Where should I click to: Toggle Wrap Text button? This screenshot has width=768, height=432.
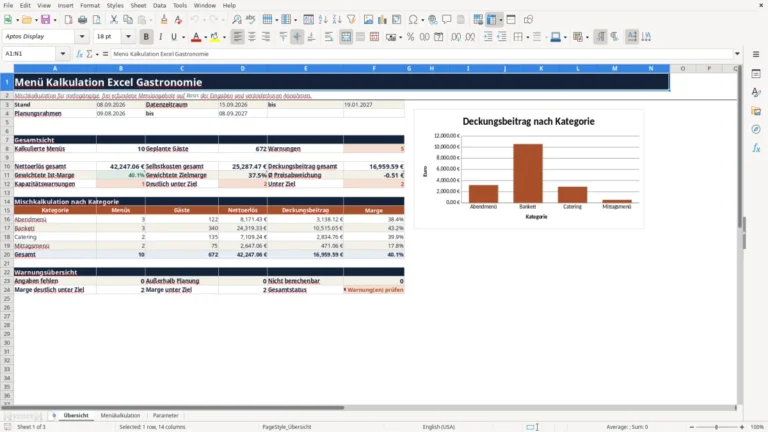coord(329,37)
